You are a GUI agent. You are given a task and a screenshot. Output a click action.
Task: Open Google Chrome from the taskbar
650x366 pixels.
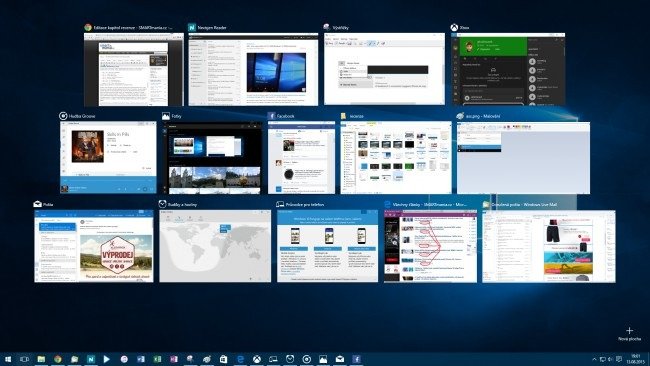click(x=58, y=359)
